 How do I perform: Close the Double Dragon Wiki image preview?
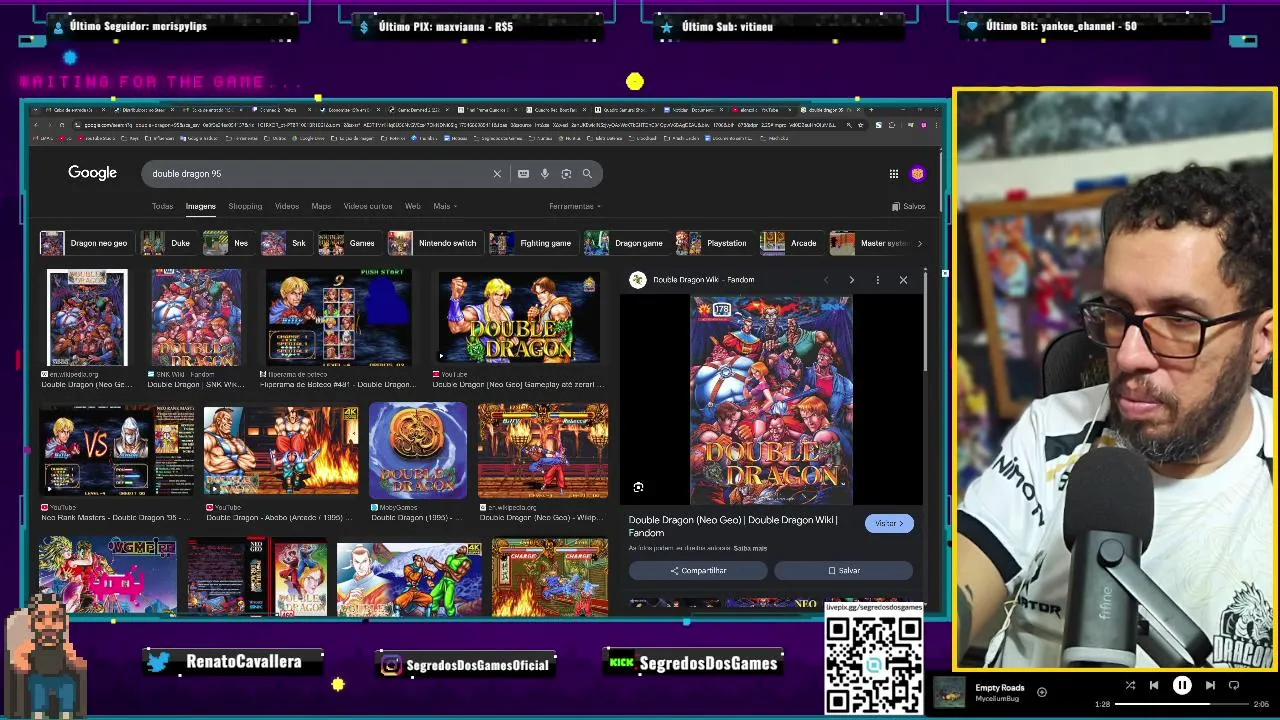903,280
